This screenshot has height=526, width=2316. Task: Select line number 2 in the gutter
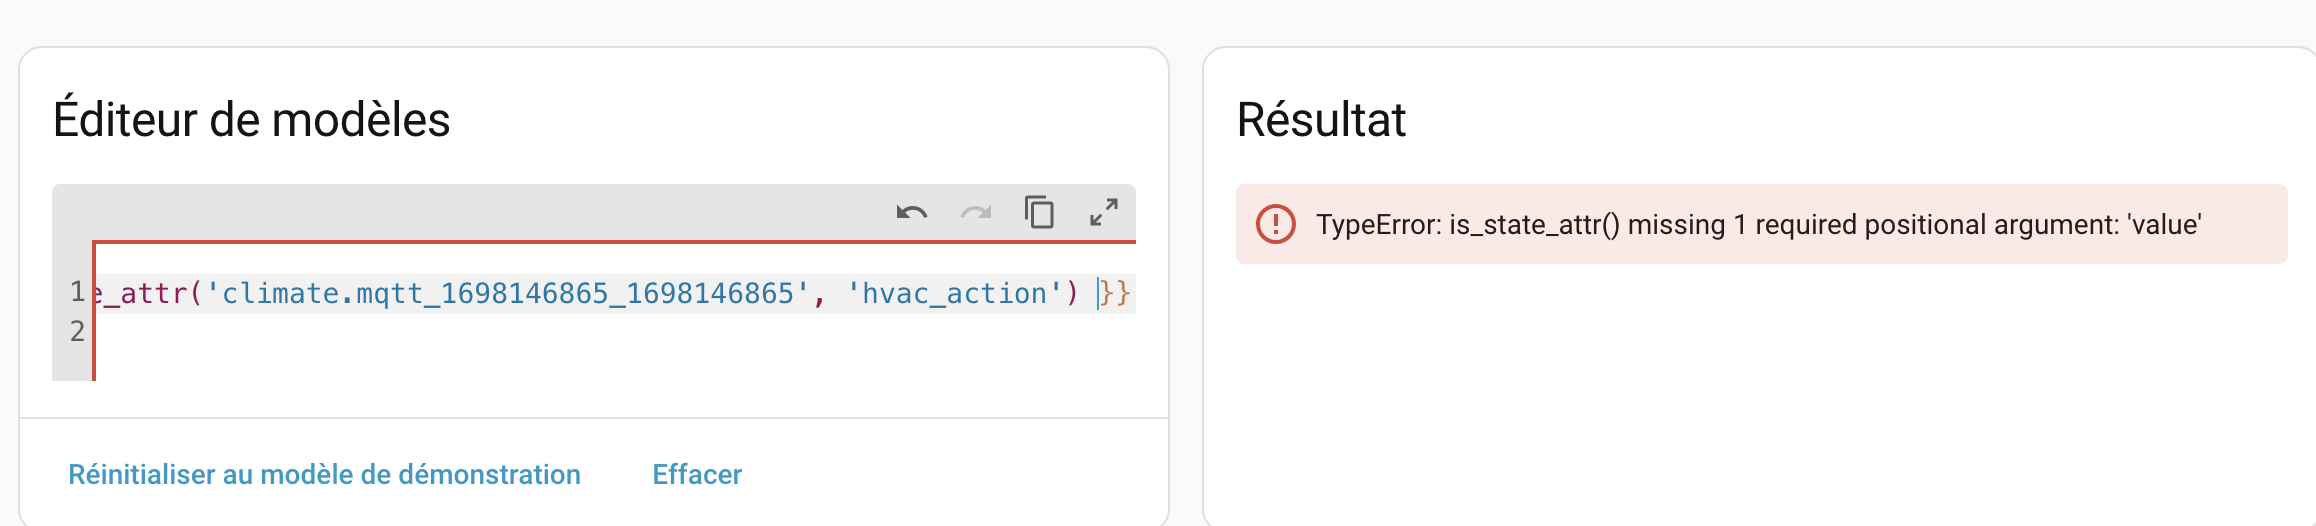pos(77,331)
